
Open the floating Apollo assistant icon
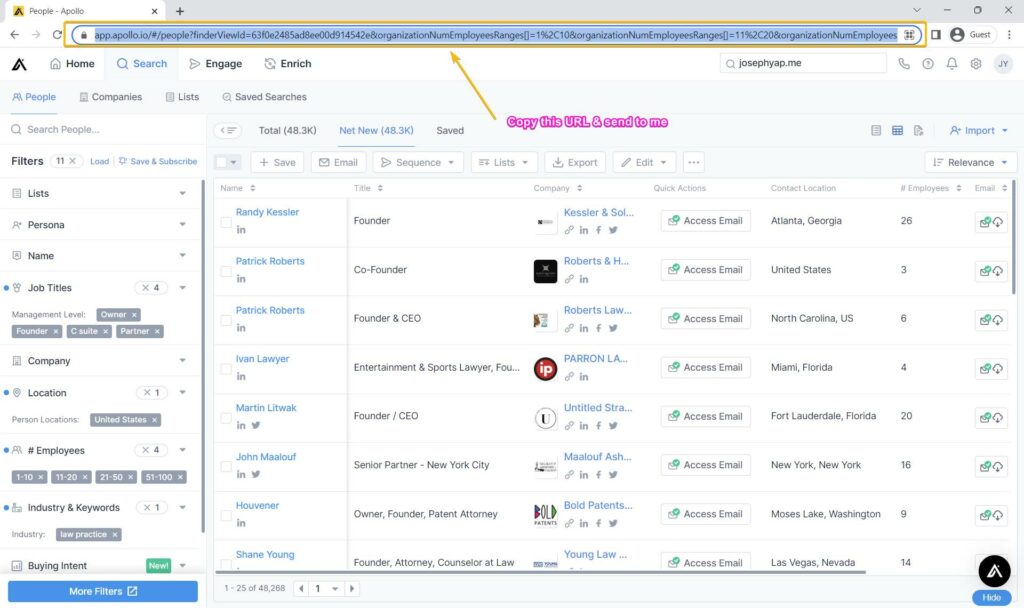tap(994, 571)
